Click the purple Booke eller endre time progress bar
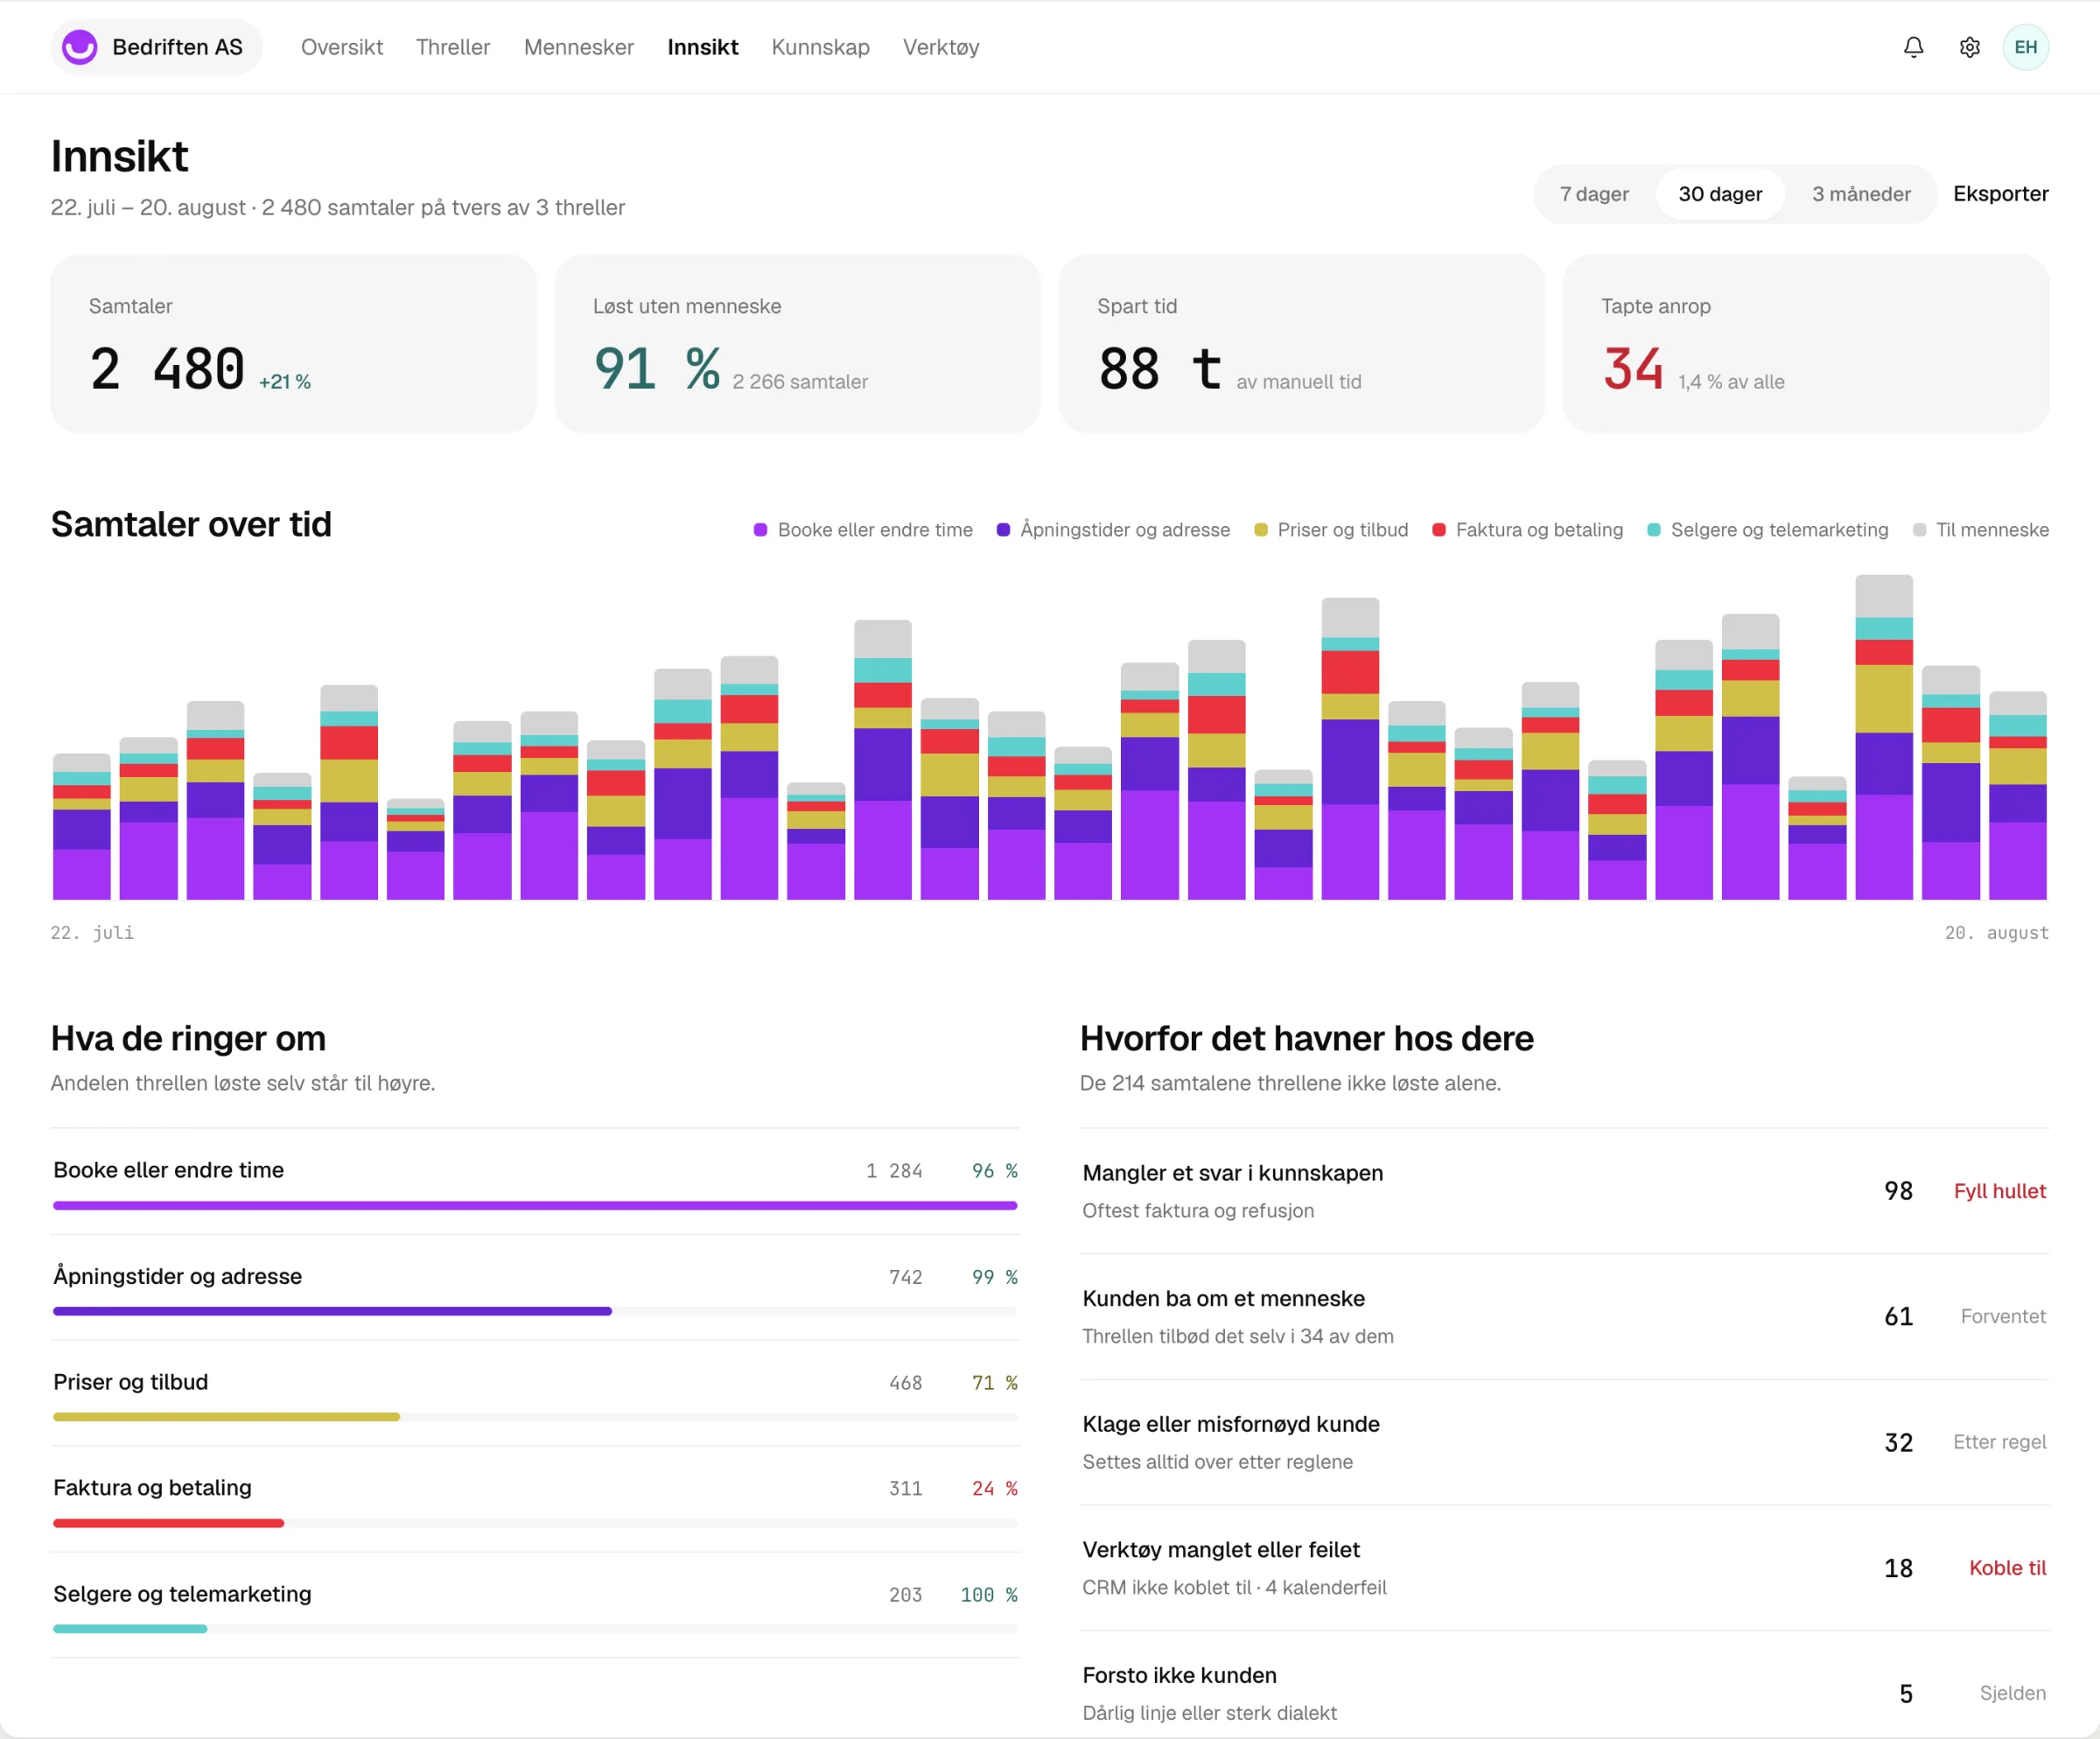The height and width of the screenshot is (1739, 2100). pyautogui.click(x=535, y=1206)
